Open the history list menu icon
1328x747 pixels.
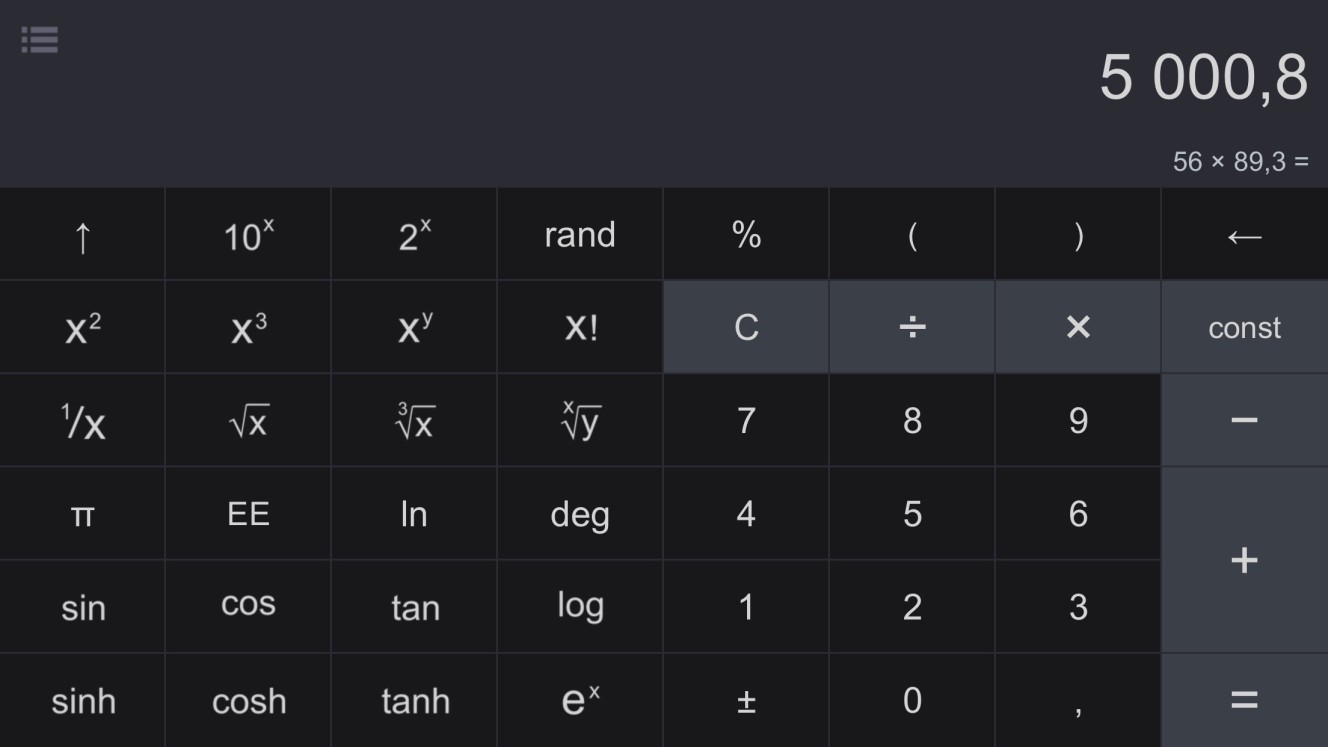[40, 40]
